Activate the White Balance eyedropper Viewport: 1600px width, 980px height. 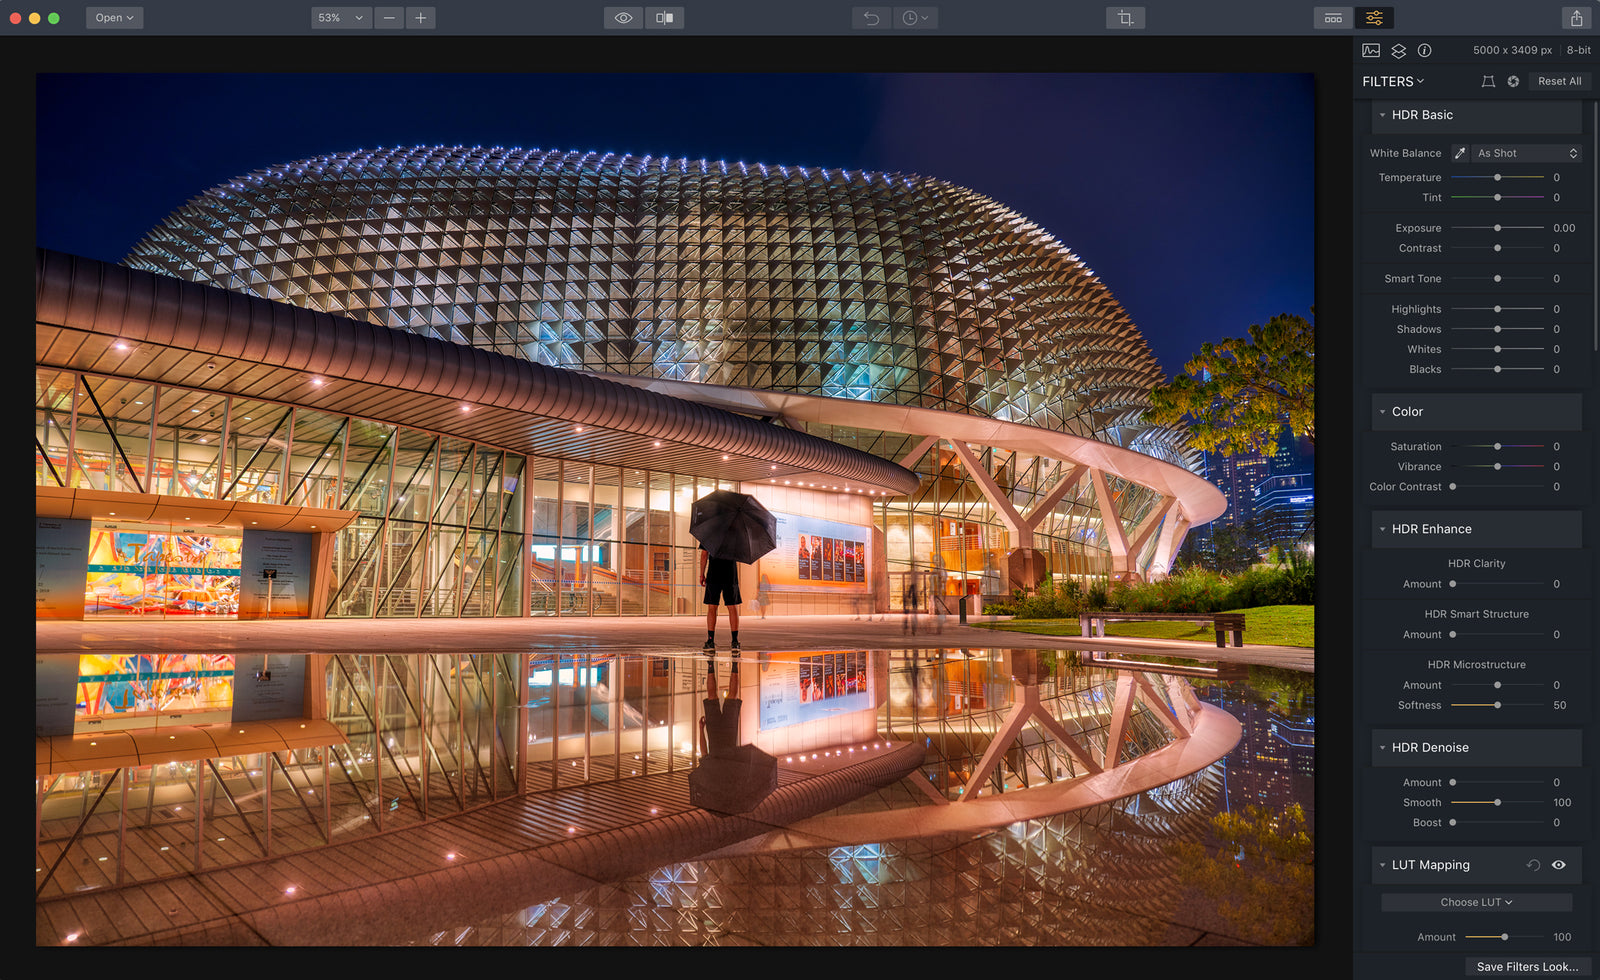pyautogui.click(x=1460, y=152)
